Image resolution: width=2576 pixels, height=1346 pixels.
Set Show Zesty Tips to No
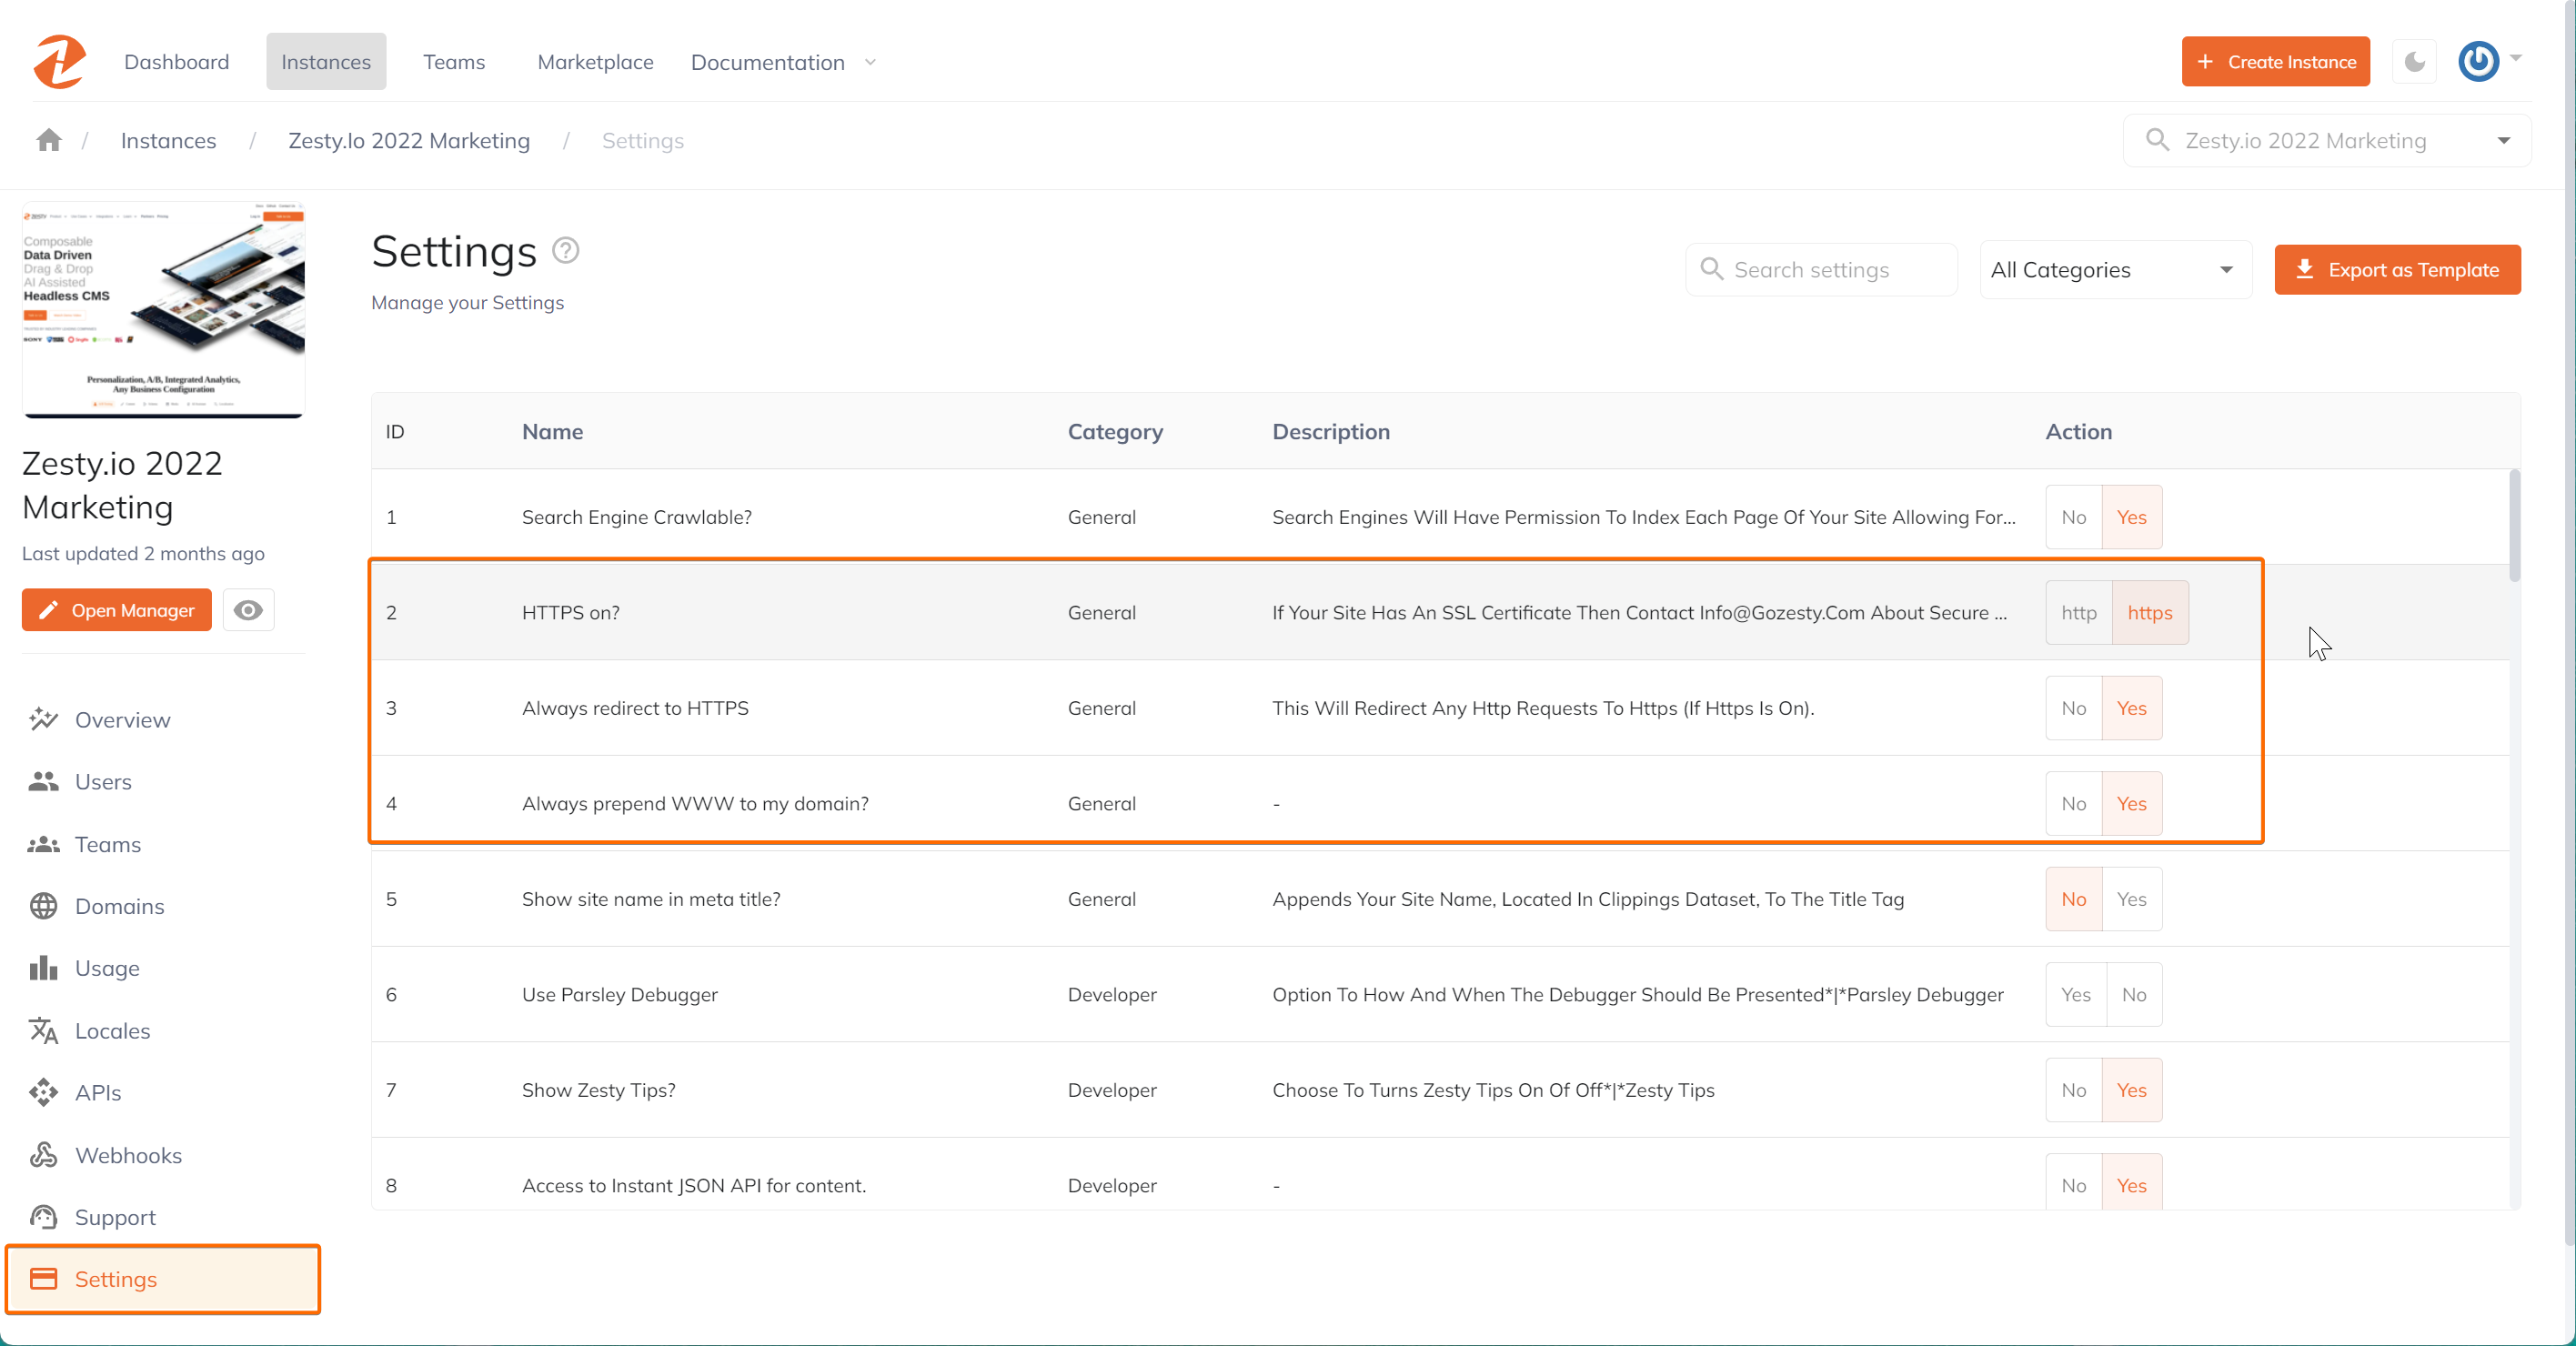(x=2073, y=1090)
